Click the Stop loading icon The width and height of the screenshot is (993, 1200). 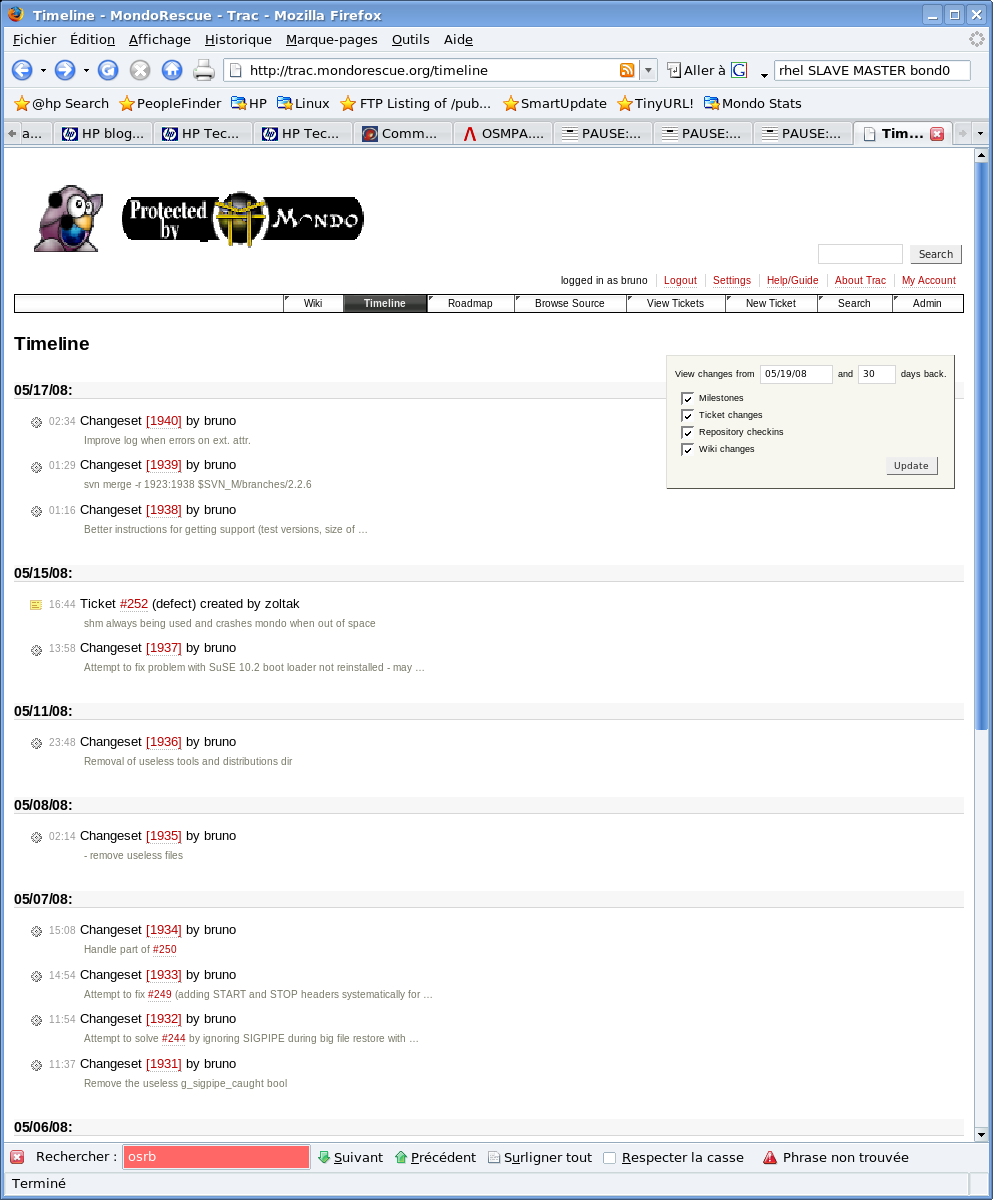pos(140,70)
